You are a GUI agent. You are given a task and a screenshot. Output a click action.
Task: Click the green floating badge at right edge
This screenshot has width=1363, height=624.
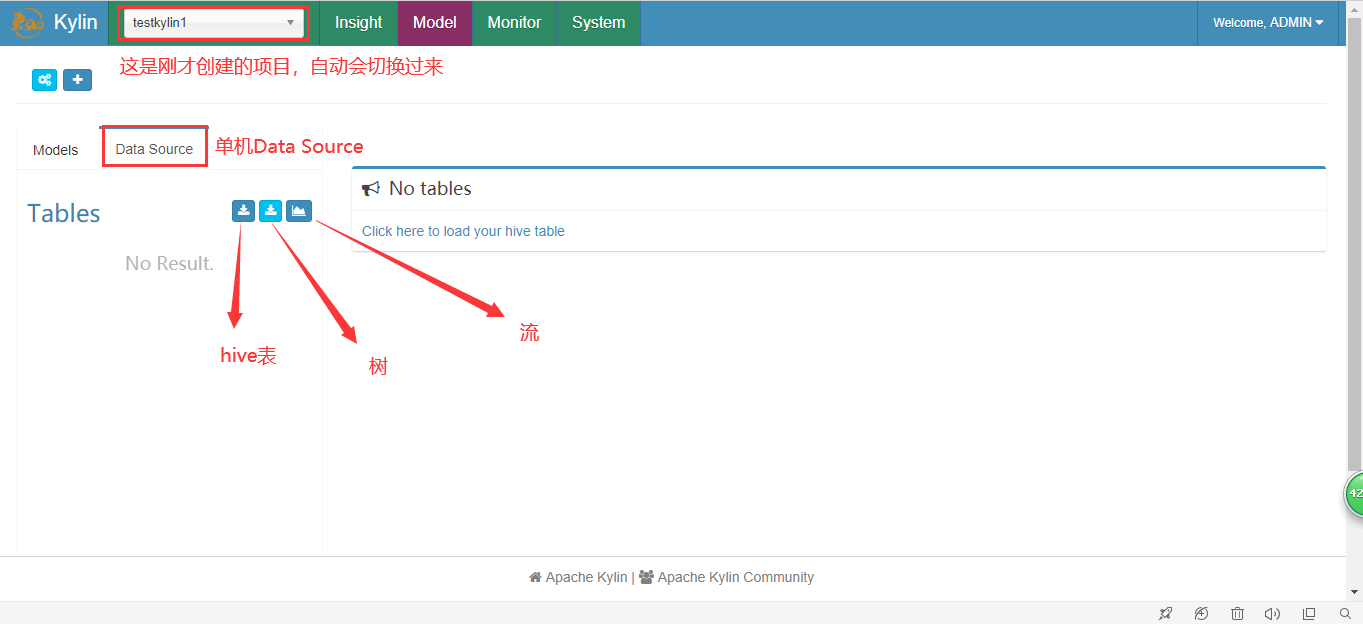pos(1354,494)
